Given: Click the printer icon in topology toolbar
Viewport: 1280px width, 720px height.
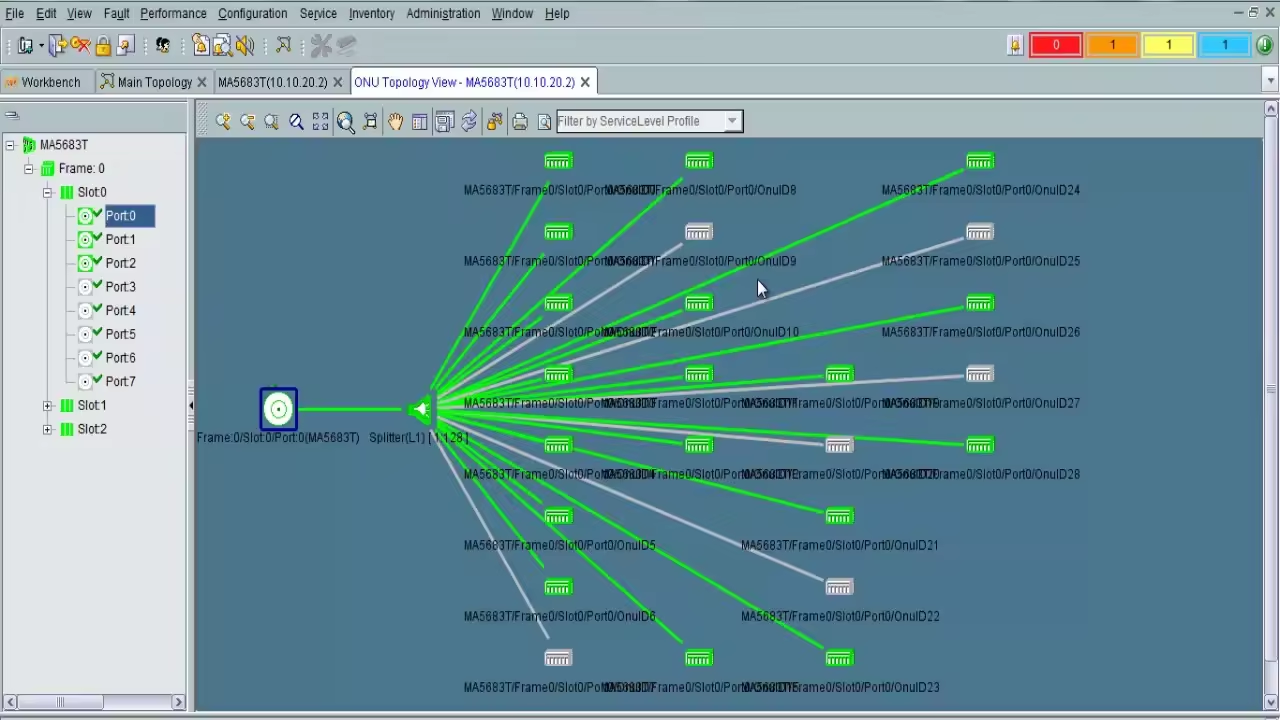Looking at the screenshot, I should click(519, 121).
